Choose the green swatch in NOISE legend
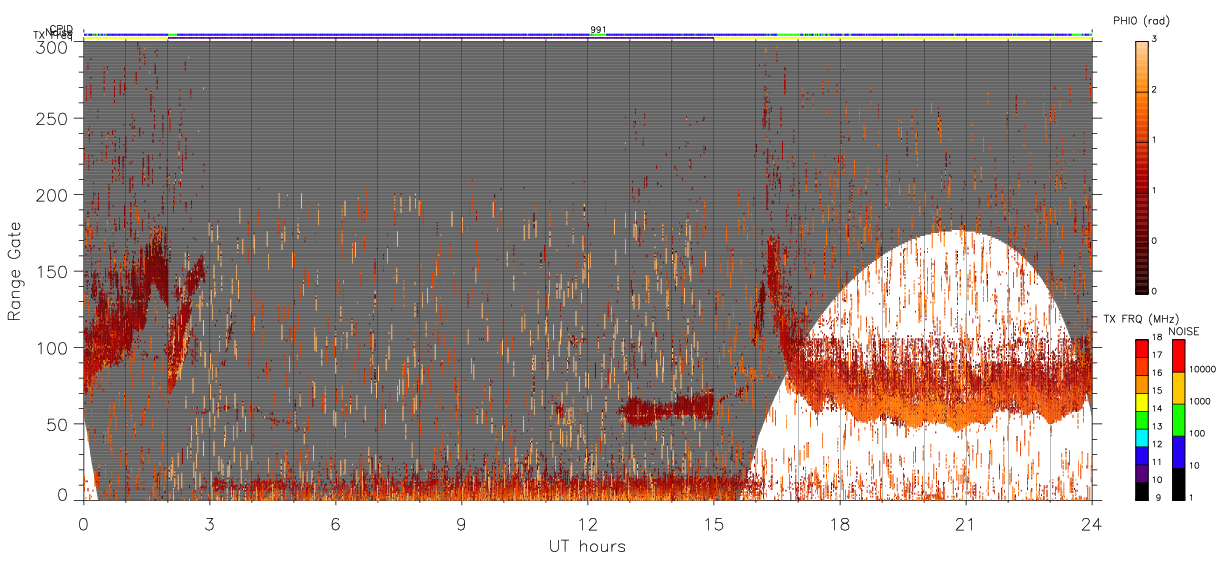1228x567 pixels. (x=1178, y=420)
